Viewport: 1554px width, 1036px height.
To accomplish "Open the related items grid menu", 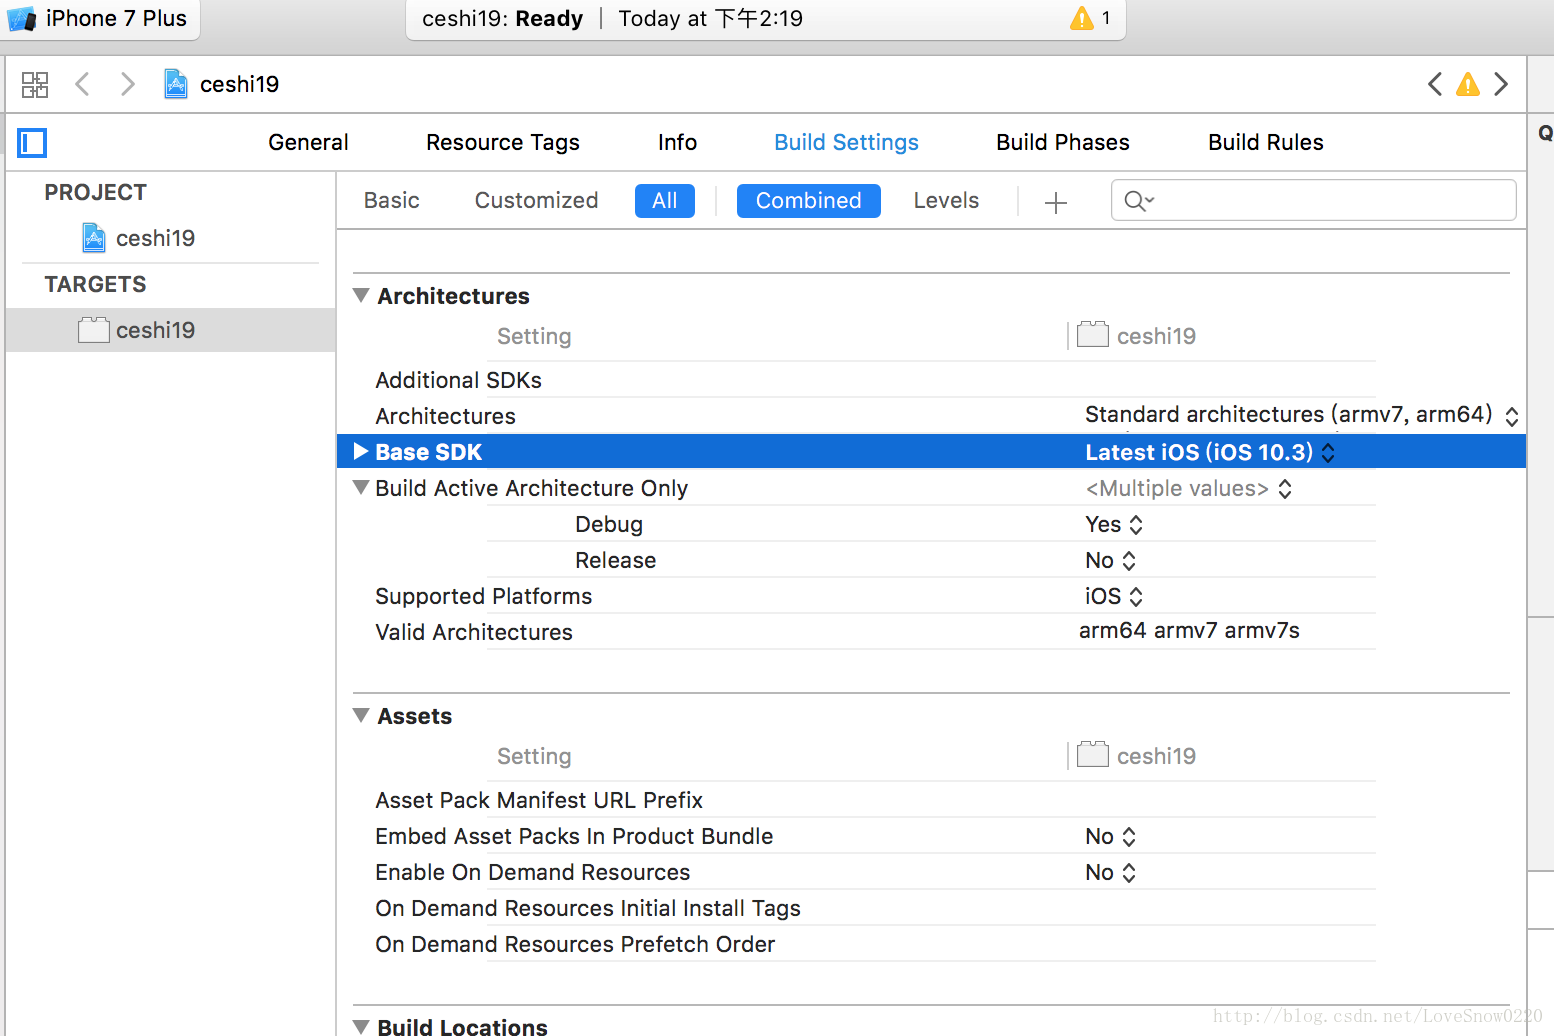I will (x=35, y=85).
